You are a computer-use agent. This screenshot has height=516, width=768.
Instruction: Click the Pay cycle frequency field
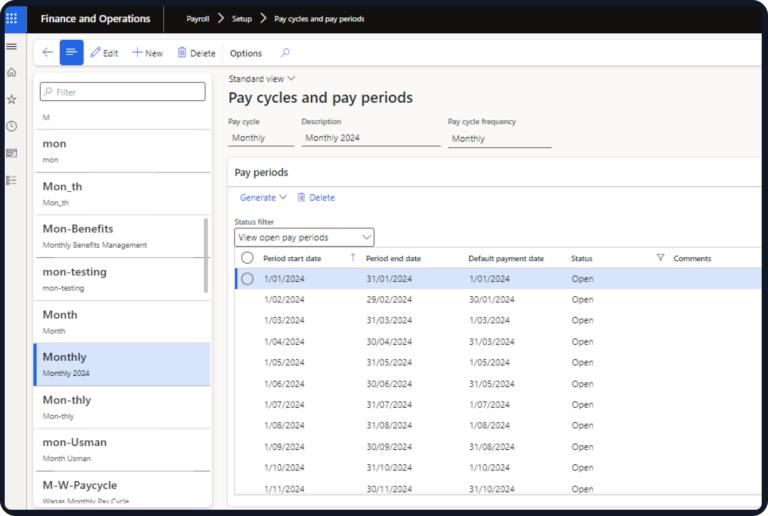click(x=500, y=139)
